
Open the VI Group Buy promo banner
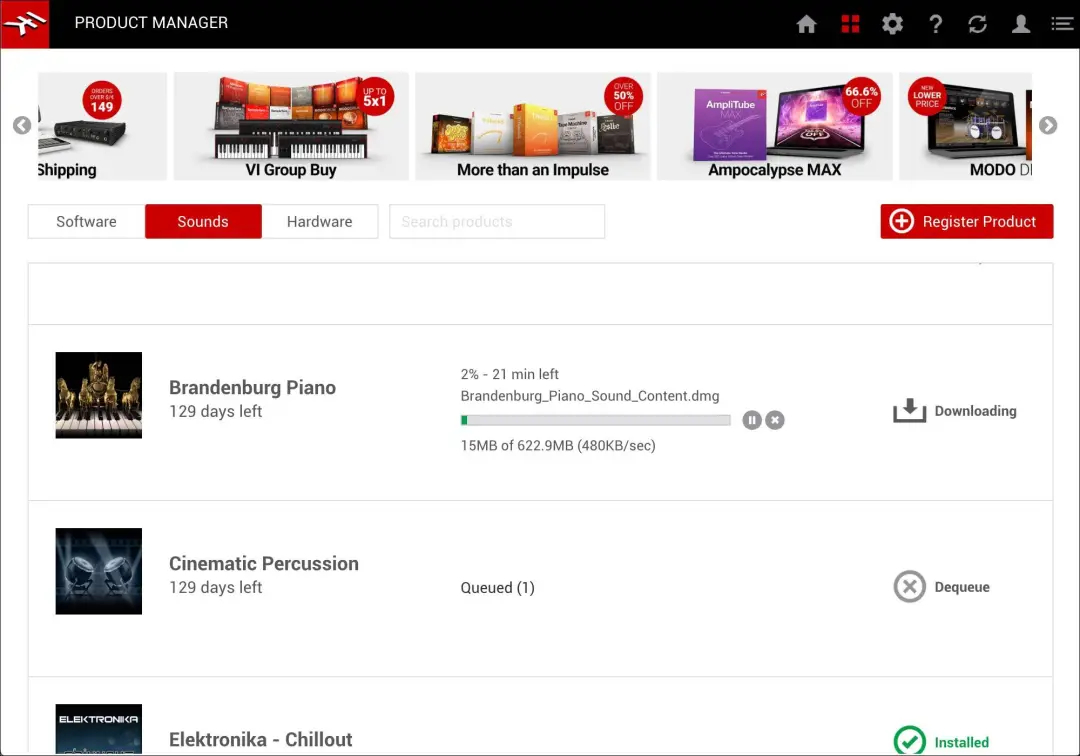[x=291, y=126]
